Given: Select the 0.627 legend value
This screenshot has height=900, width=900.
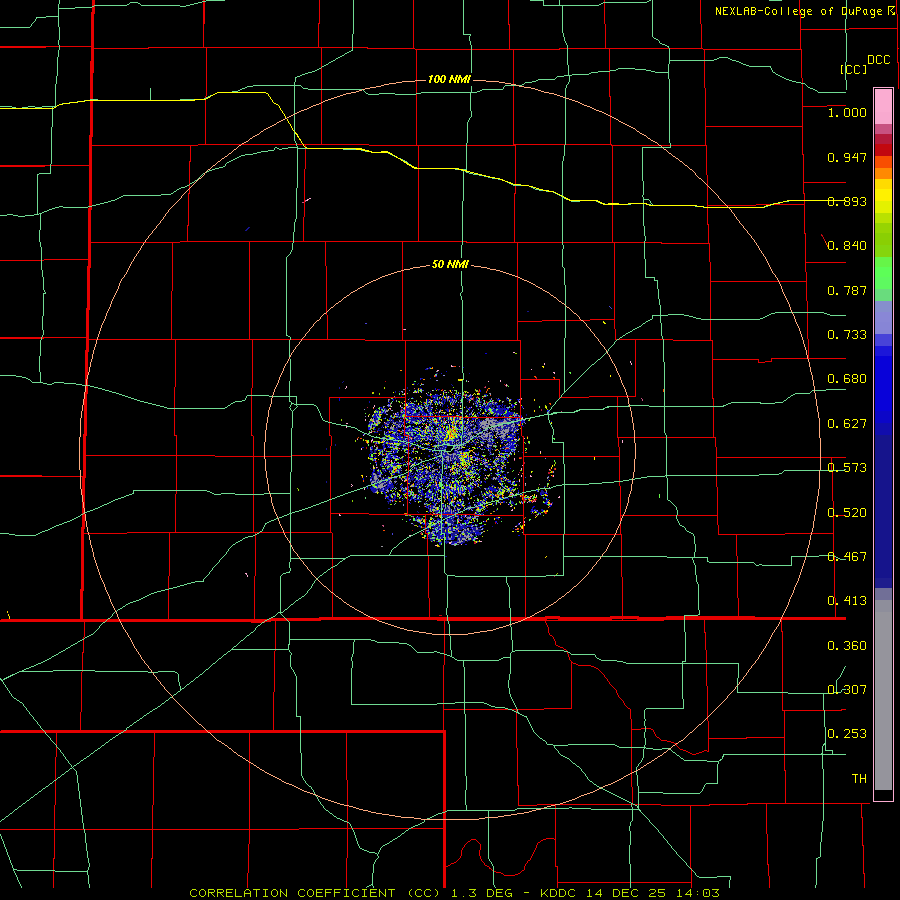Looking at the screenshot, I should [x=847, y=424].
